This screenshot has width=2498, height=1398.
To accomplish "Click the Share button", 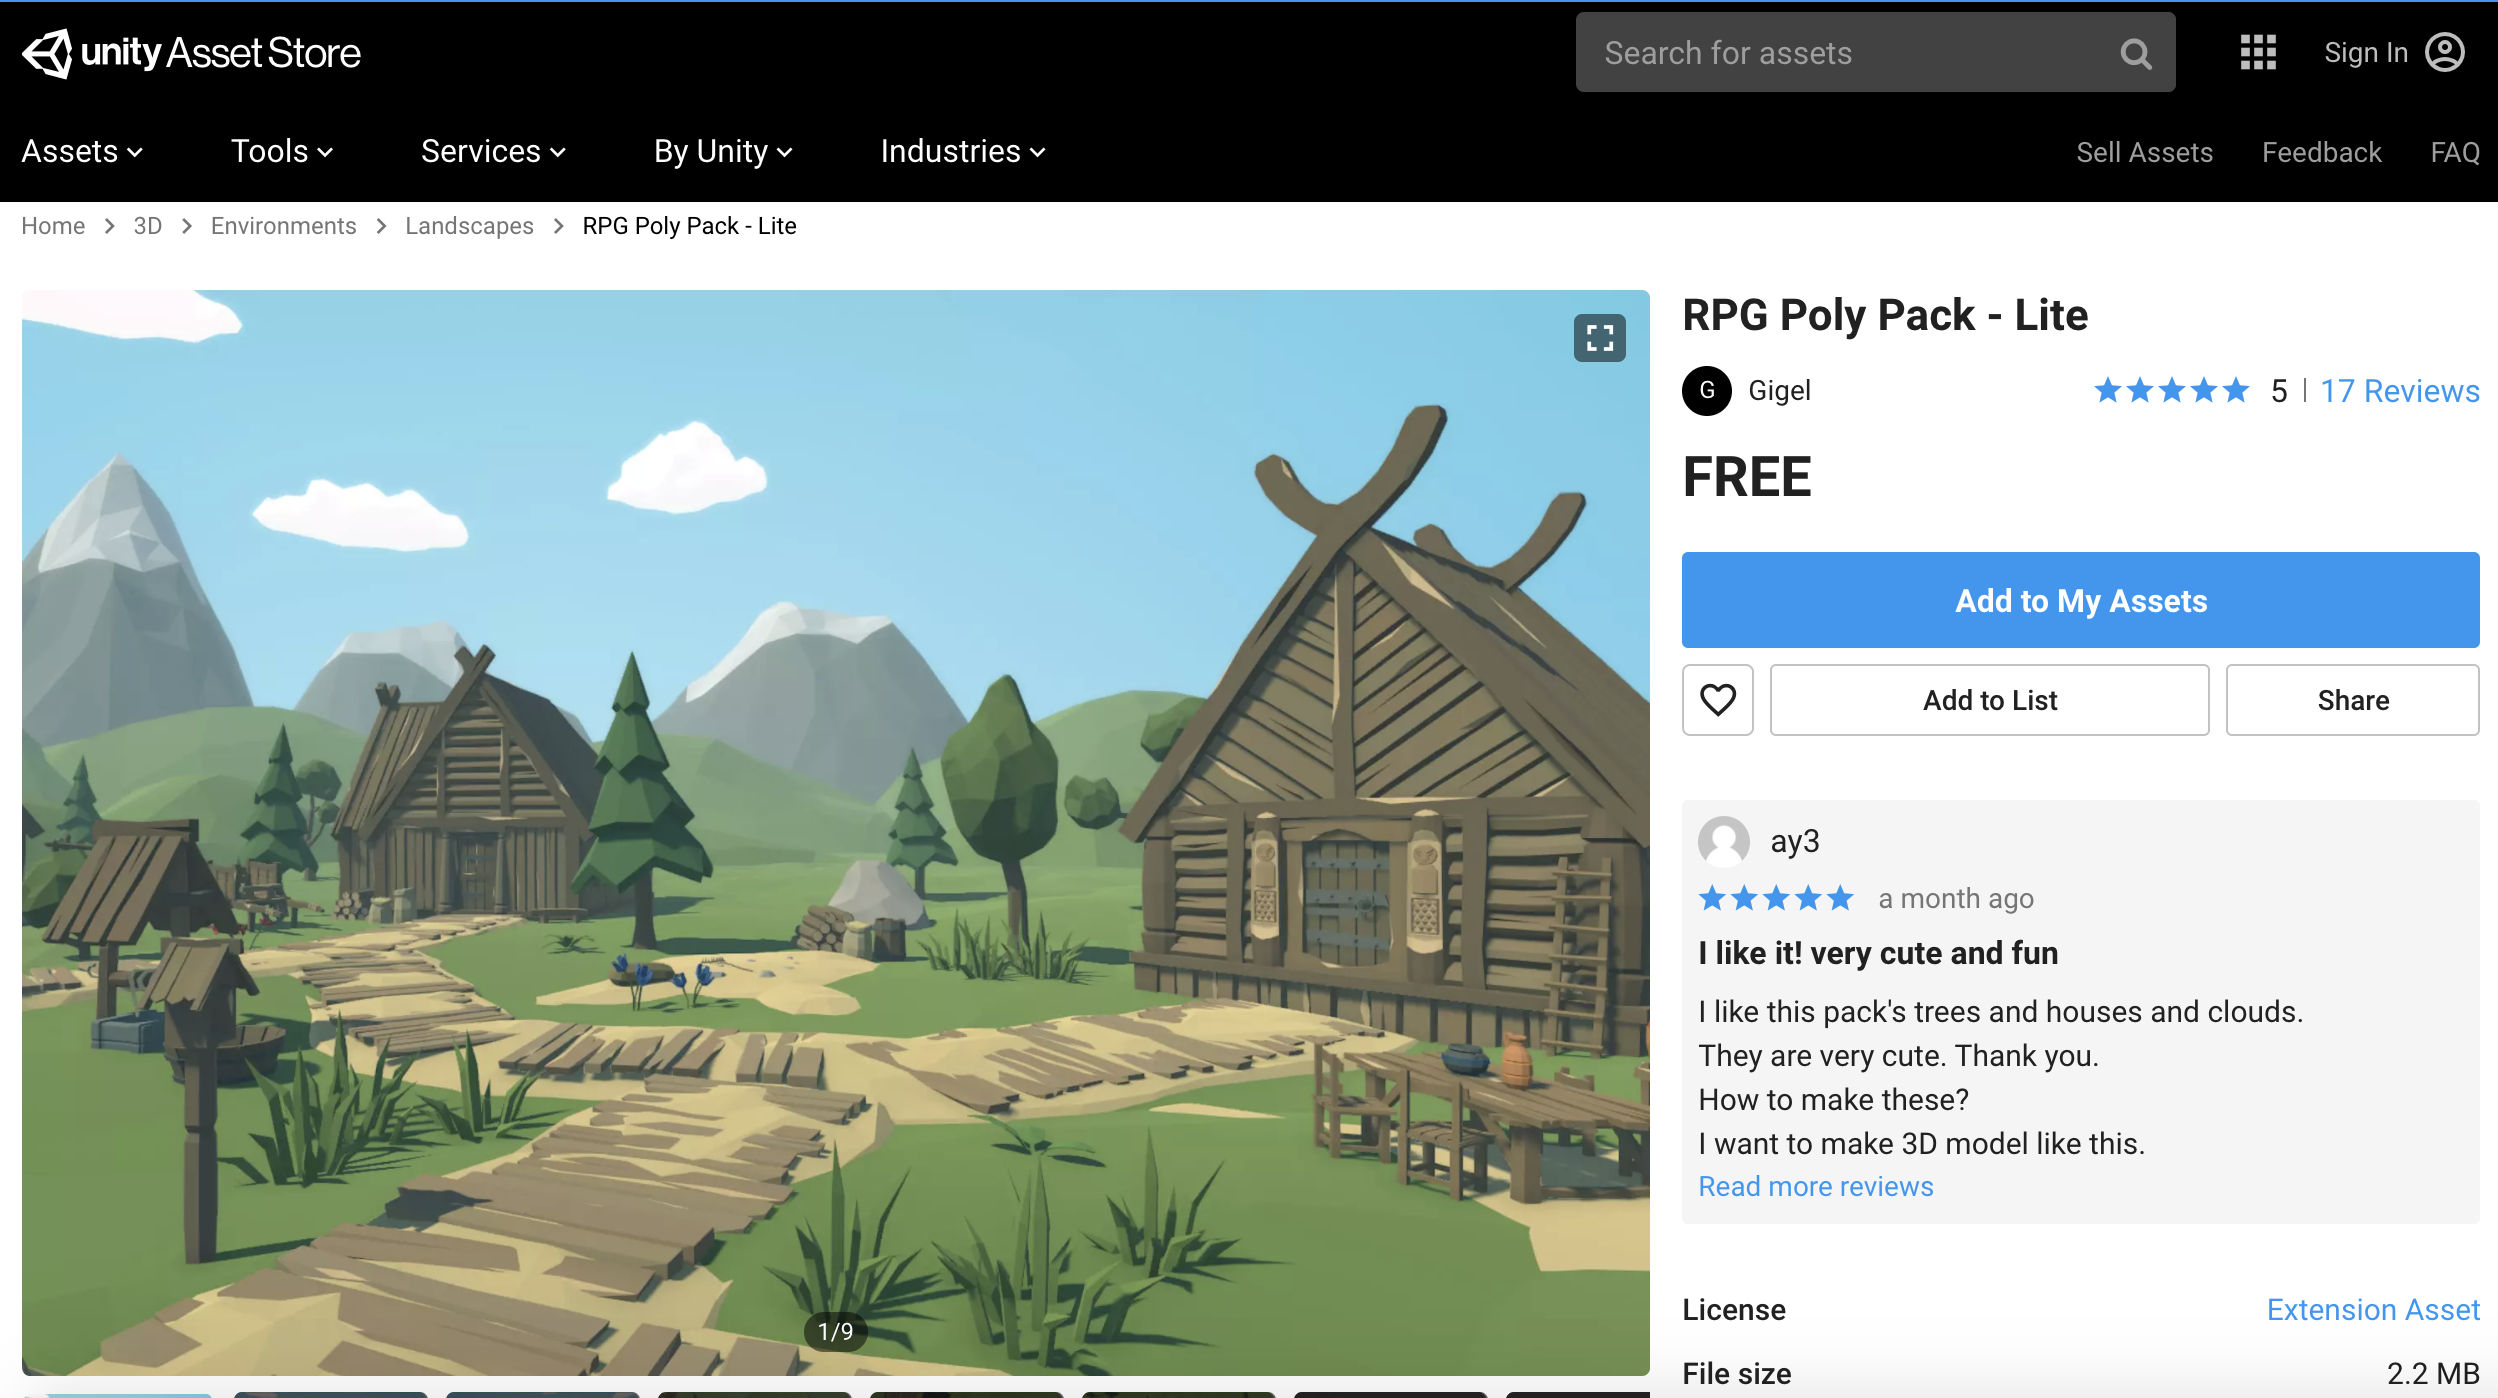I will coord(2352,700).
